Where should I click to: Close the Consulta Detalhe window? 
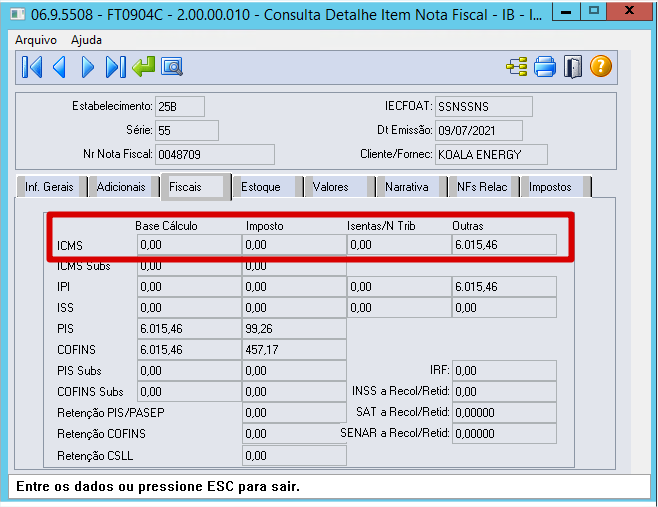click(x=629, y=11)
